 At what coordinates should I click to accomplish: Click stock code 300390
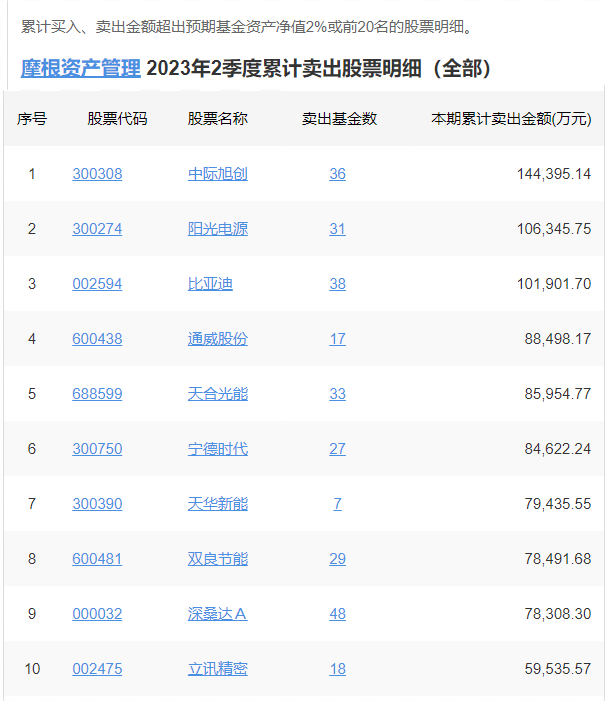(x=97, y=504)
